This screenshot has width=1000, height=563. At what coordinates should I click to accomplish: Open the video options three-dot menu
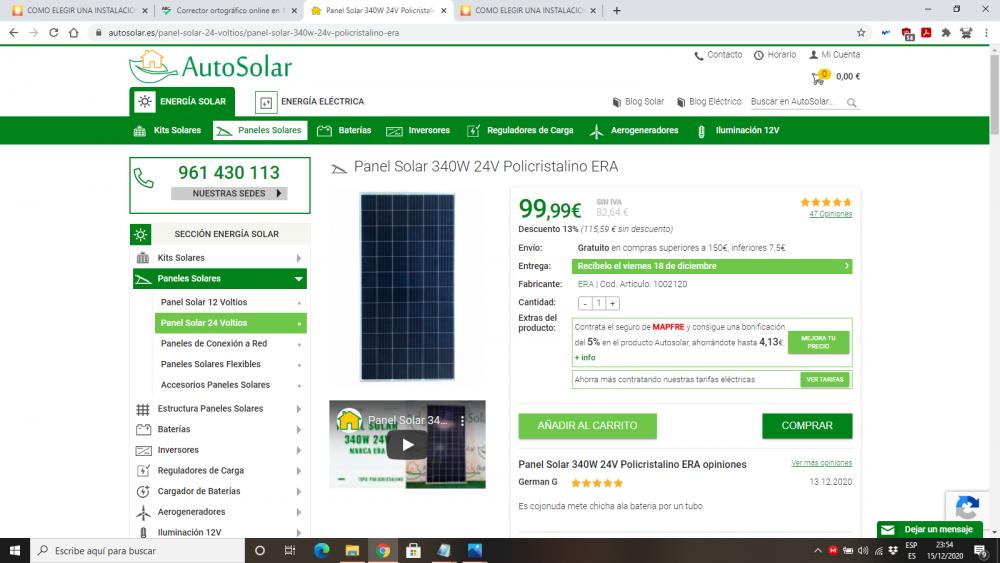(x=462, y=421)
